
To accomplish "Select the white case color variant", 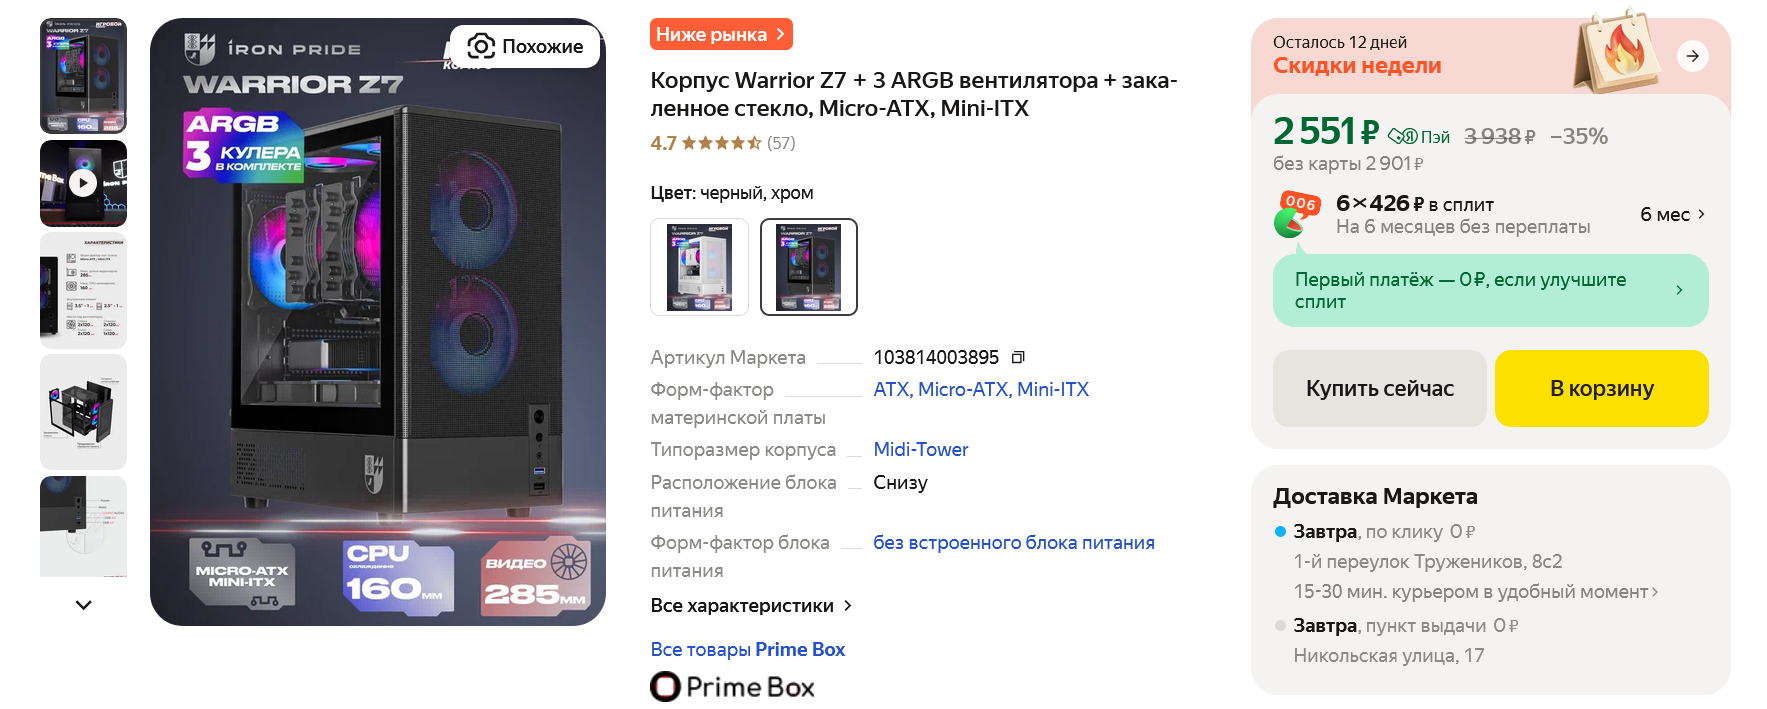I will click(x=699, y=267).
